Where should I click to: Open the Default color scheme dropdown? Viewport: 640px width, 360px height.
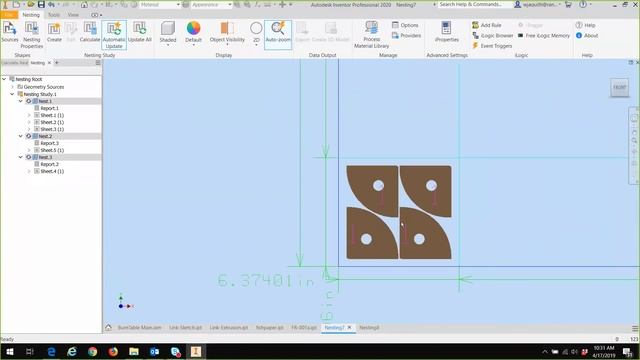193,33
